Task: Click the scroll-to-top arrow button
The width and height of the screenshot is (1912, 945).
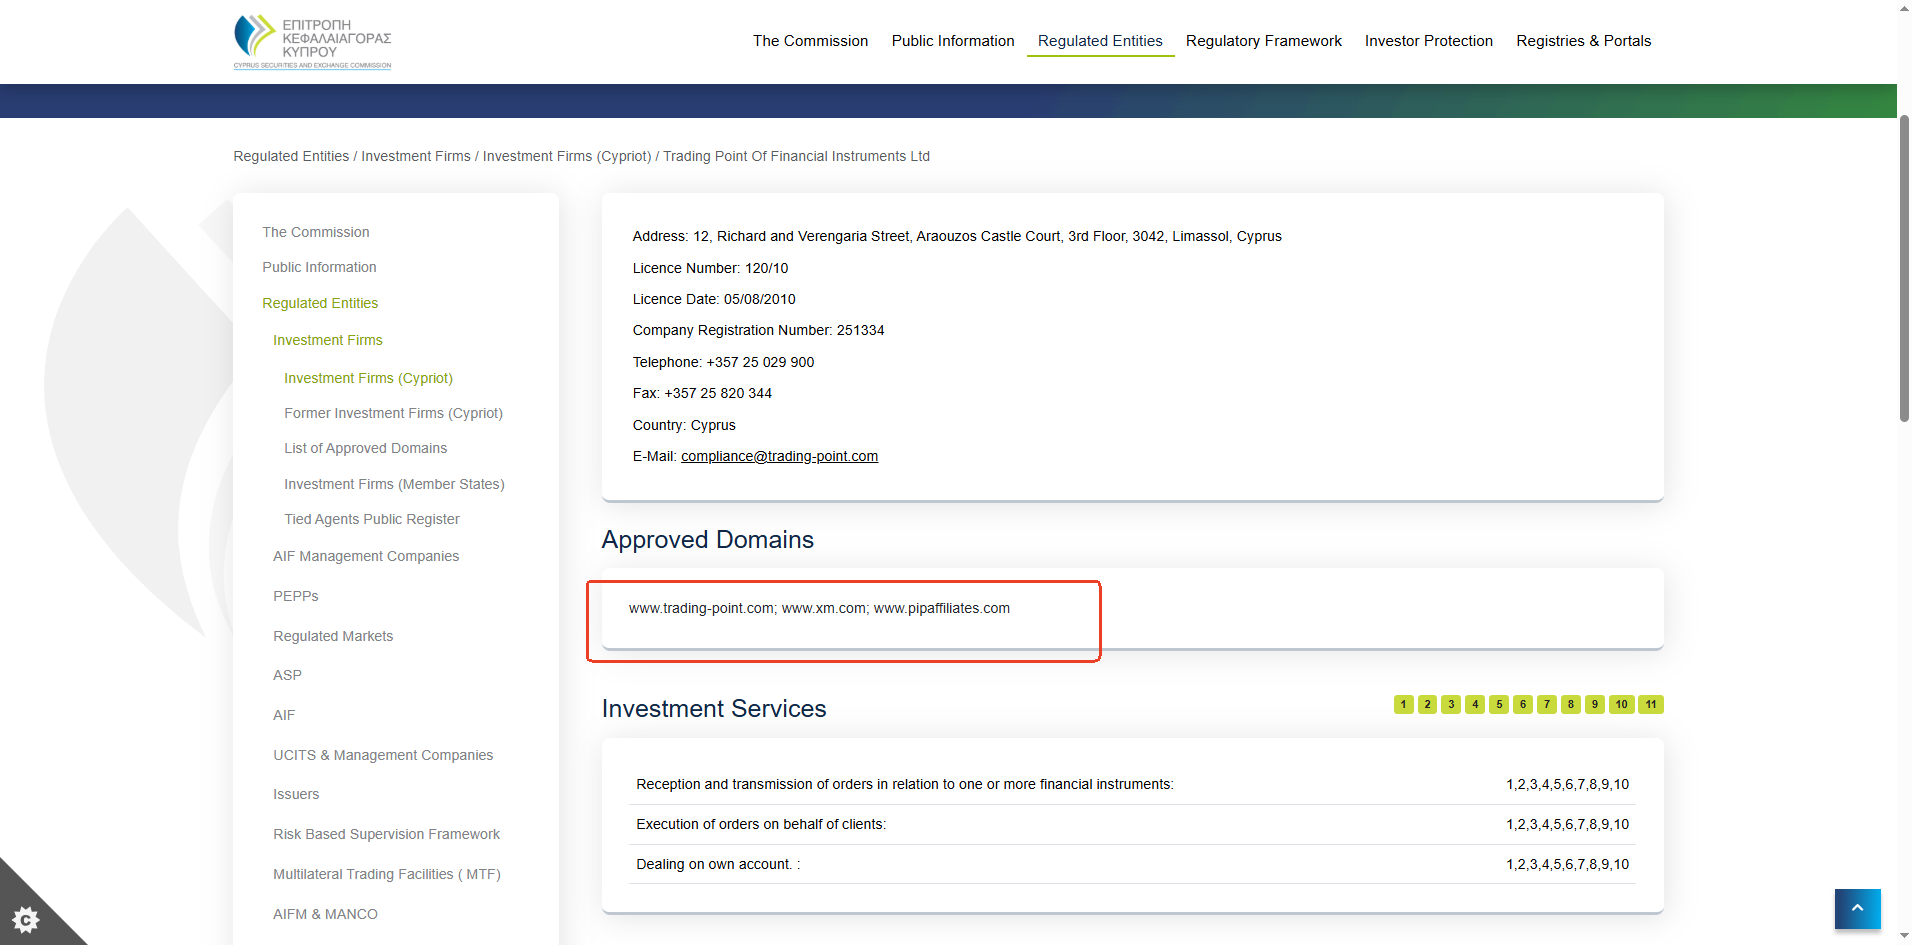Action: pos(1857,908)
